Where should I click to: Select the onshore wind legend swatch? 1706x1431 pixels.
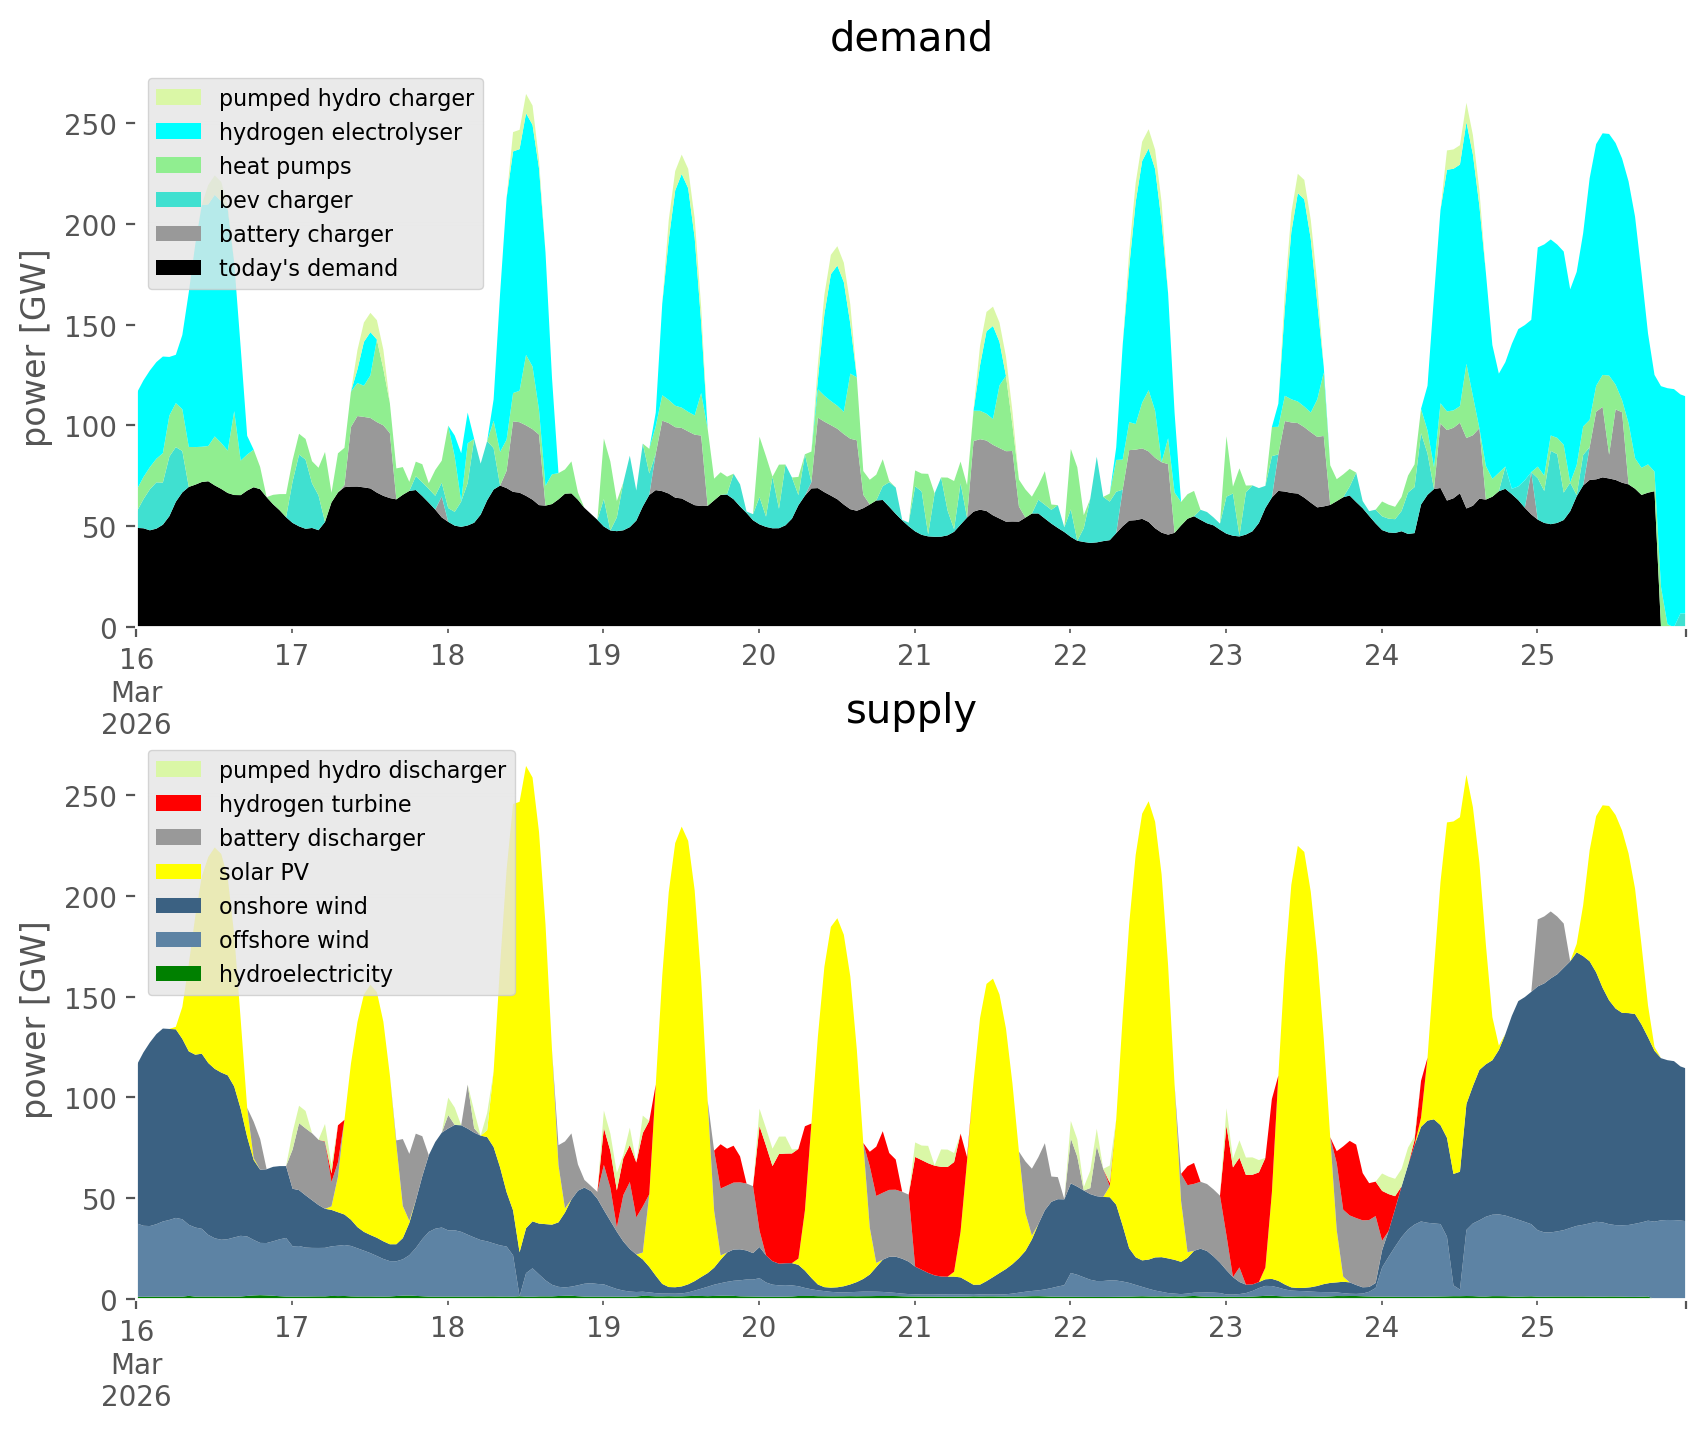179,906
